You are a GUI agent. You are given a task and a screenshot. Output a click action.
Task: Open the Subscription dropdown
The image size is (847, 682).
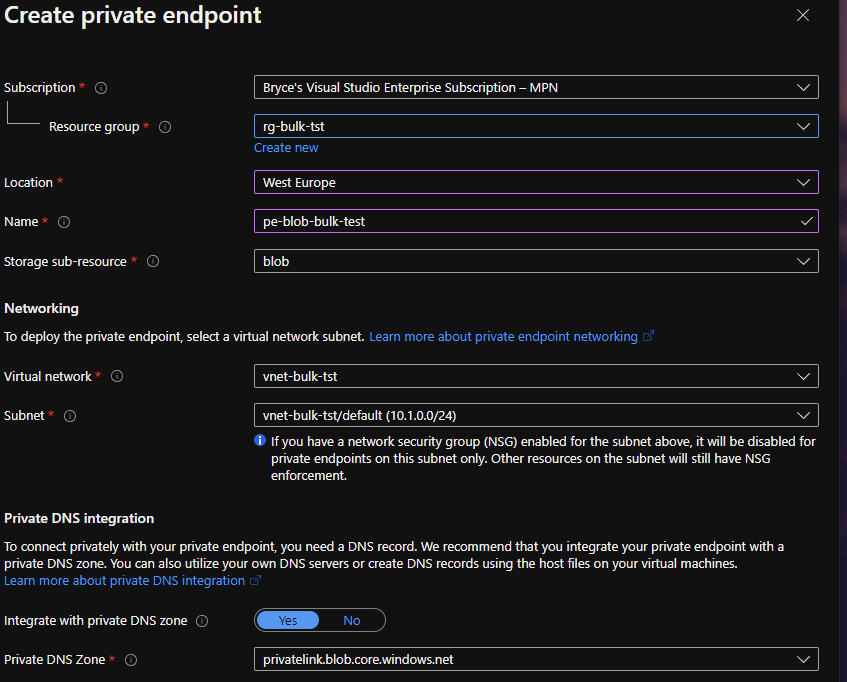point(536,88)
